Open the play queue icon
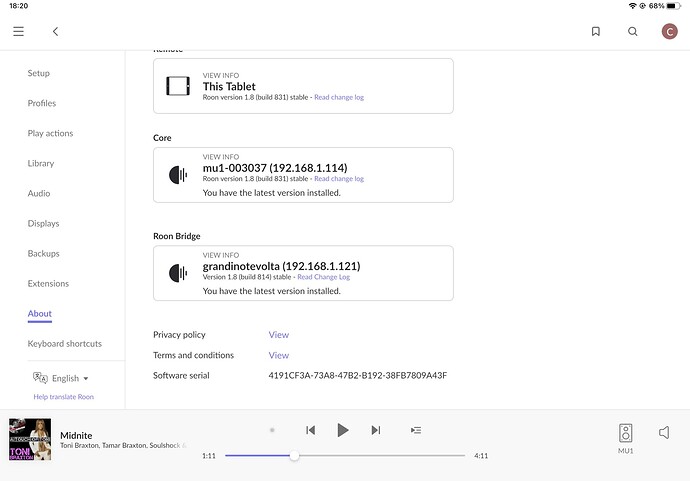690x481 pixels. (416, 430)
